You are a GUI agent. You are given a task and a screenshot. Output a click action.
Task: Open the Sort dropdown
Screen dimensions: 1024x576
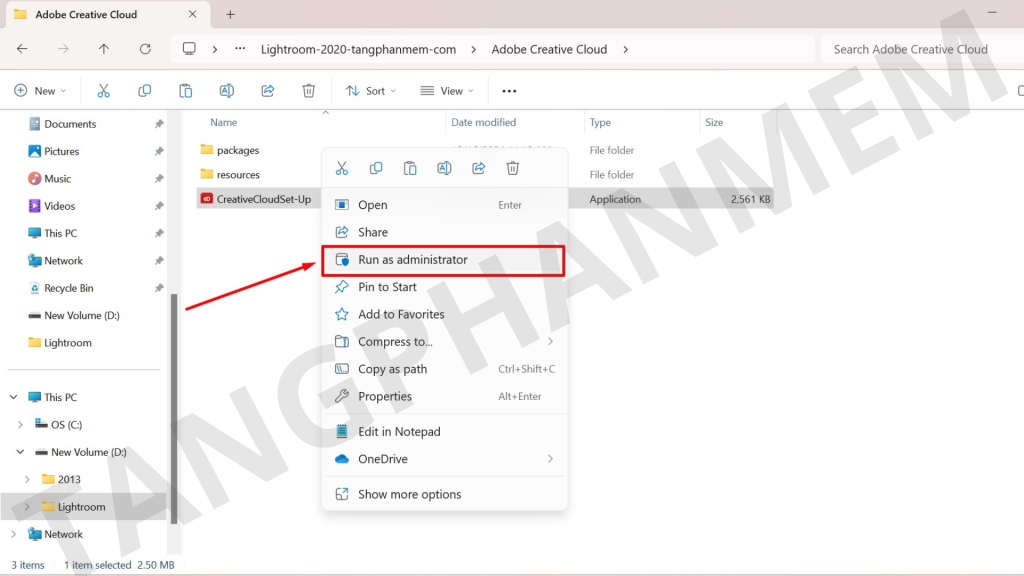[x=371, y=91]
